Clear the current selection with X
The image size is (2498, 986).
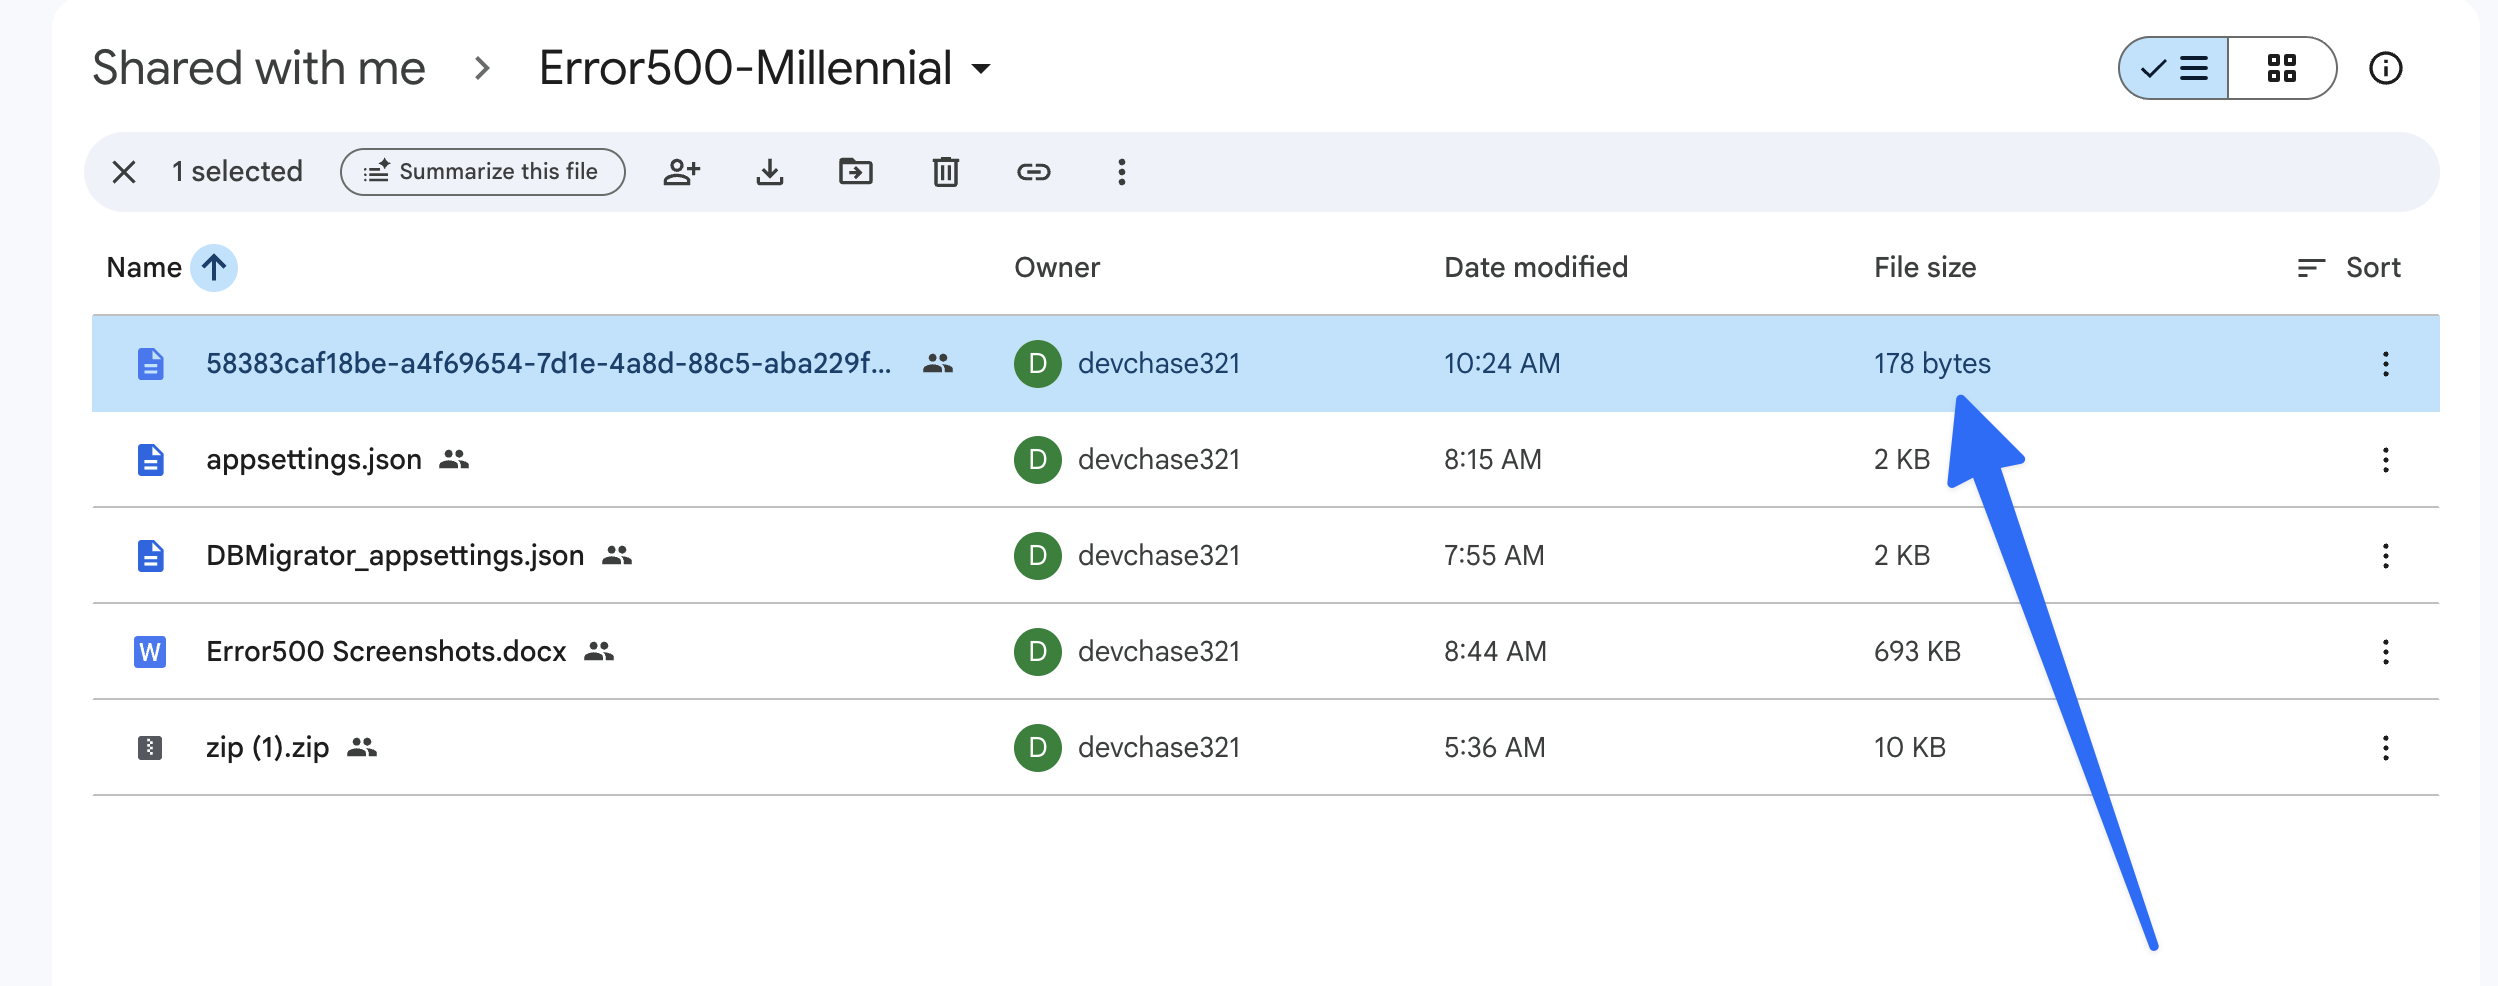[124, 172]
